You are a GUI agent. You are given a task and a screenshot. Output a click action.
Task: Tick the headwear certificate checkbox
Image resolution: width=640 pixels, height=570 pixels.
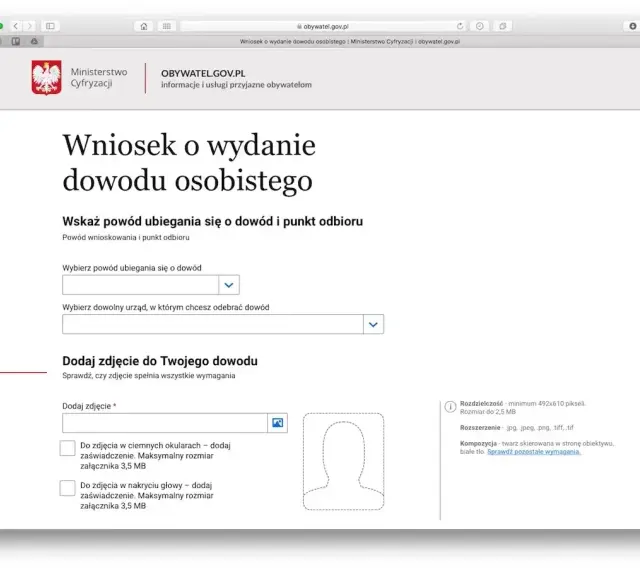[x=67, y=488]
